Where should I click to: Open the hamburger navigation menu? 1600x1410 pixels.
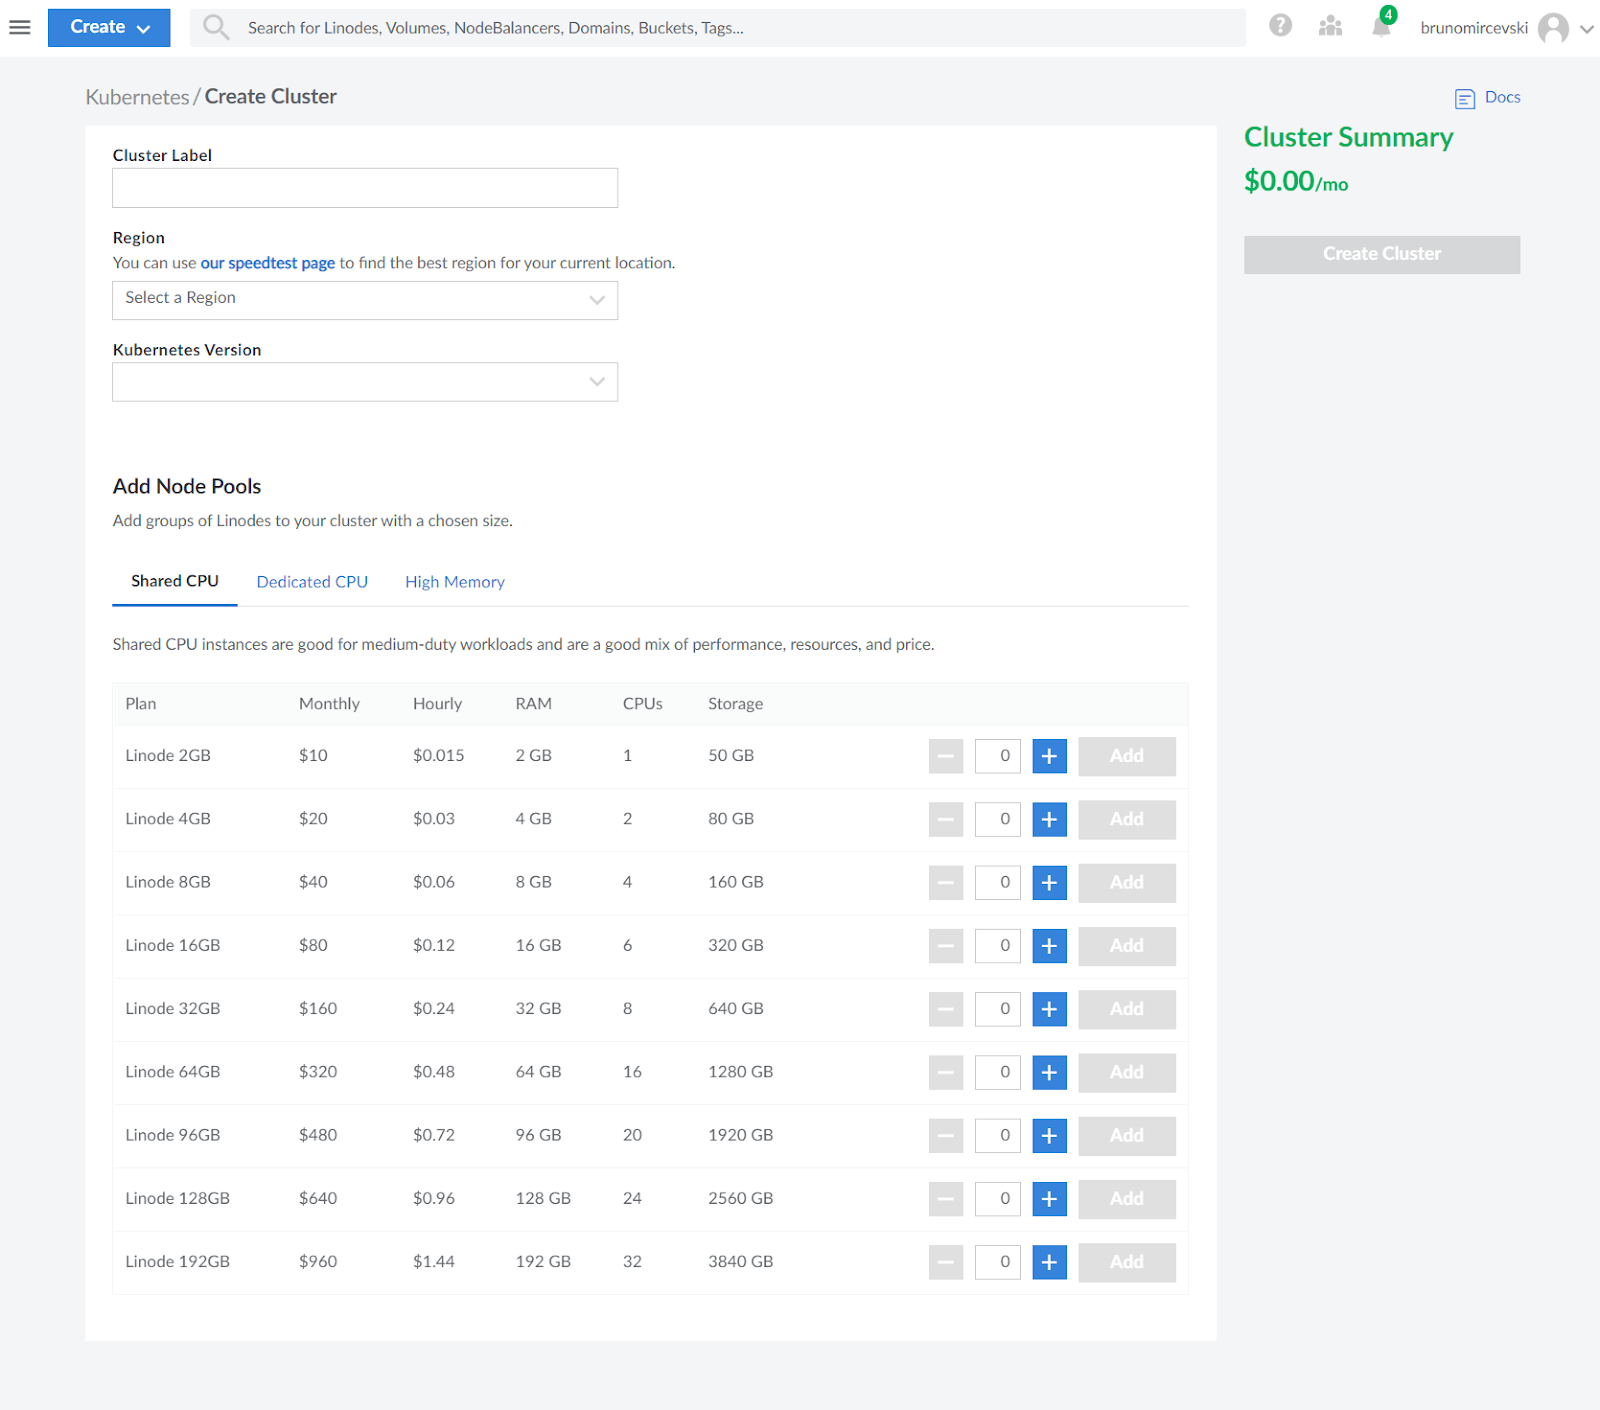pos(20,27)
